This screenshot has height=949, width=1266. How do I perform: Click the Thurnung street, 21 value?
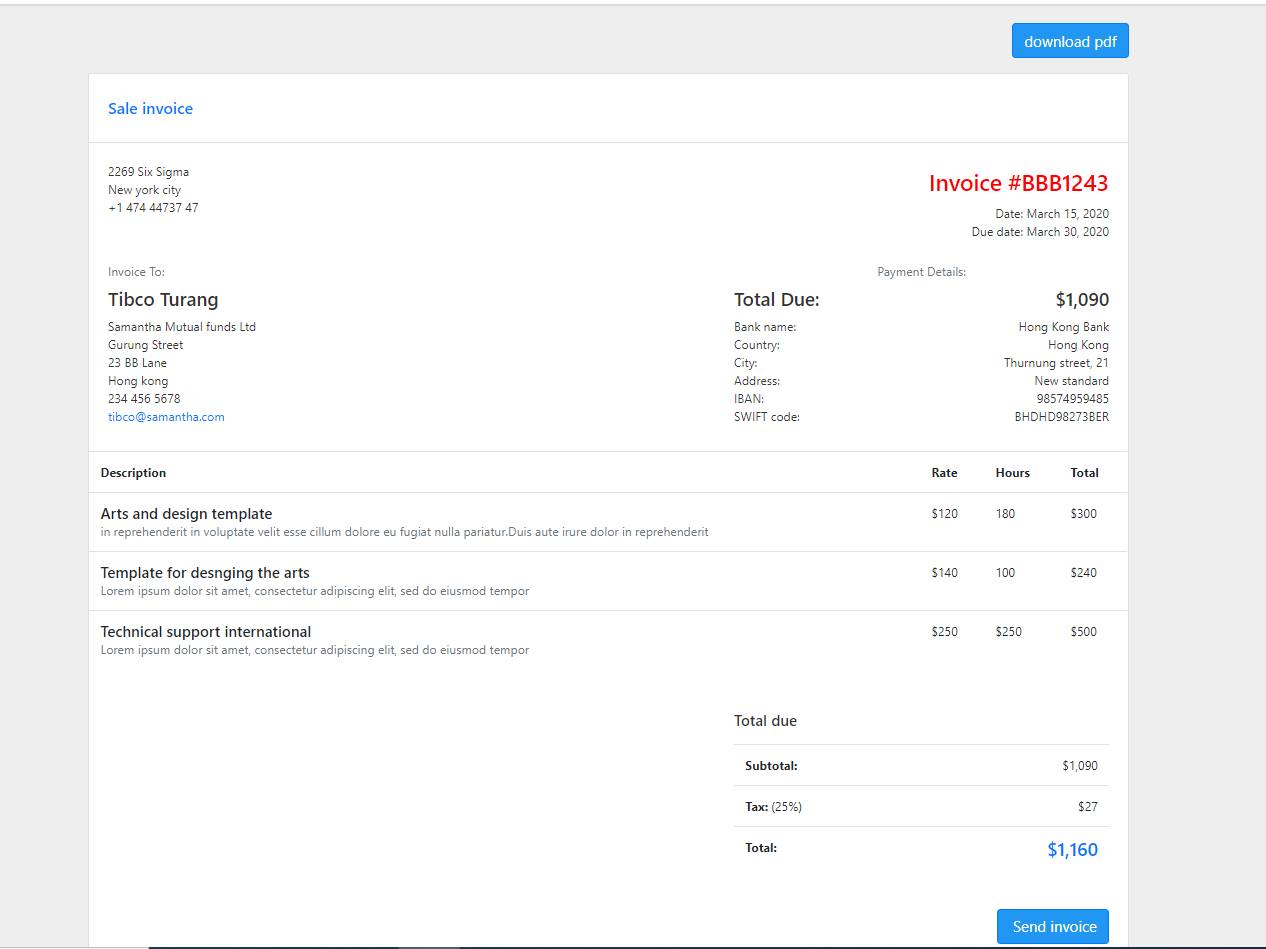1056,363
